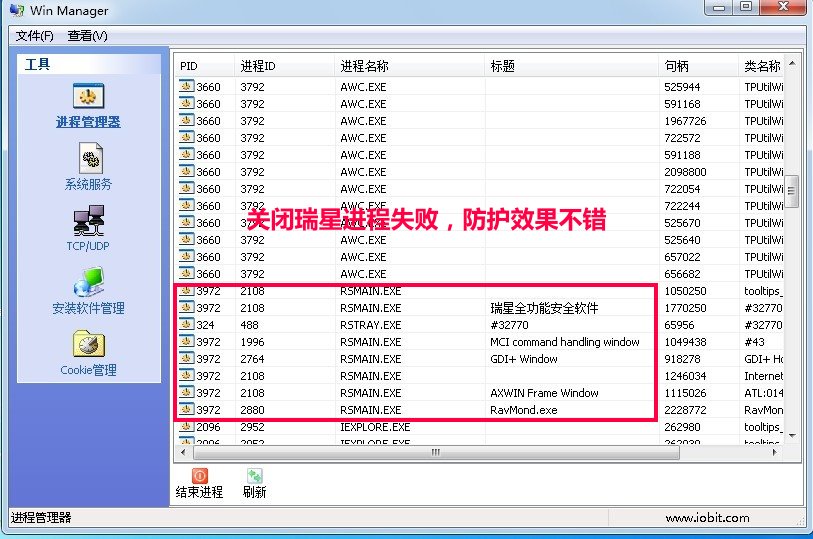Viewport: 813px width, 539px height.
Task: Open the Cookie管理 icon
Action: (x=89, y=344)
